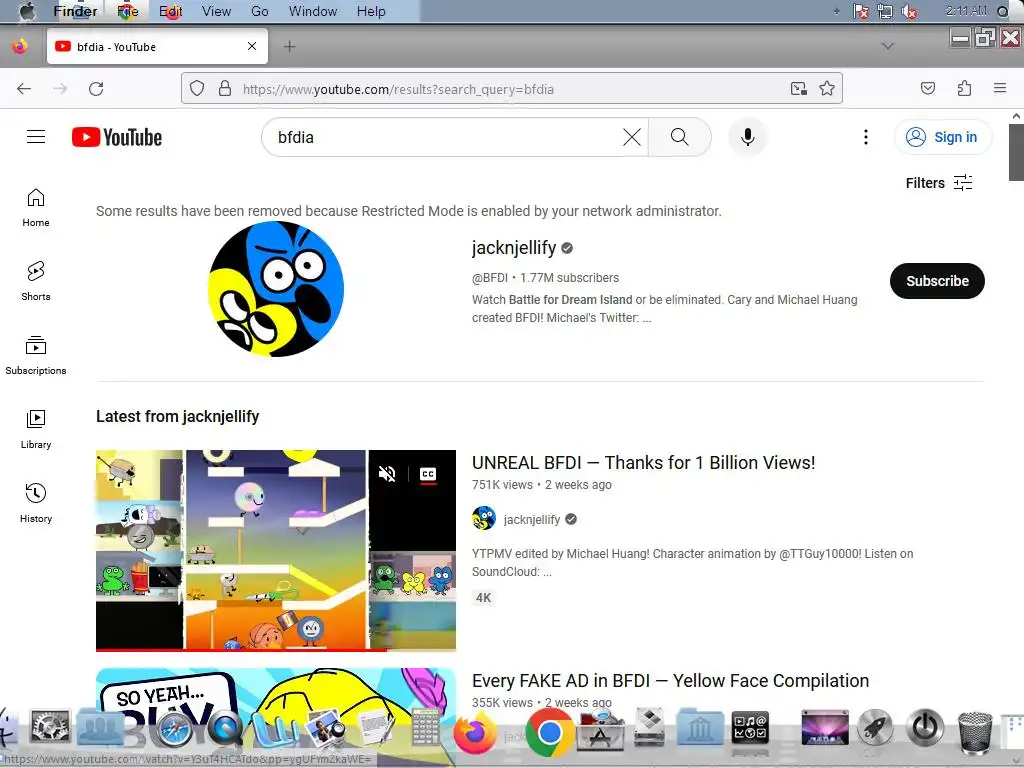
Task: Click the power button dock icon
Action: pos(925,727)
